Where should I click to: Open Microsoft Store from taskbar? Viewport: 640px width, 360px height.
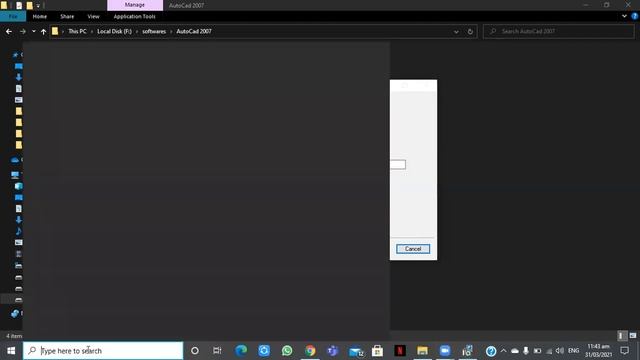(378, 351)
